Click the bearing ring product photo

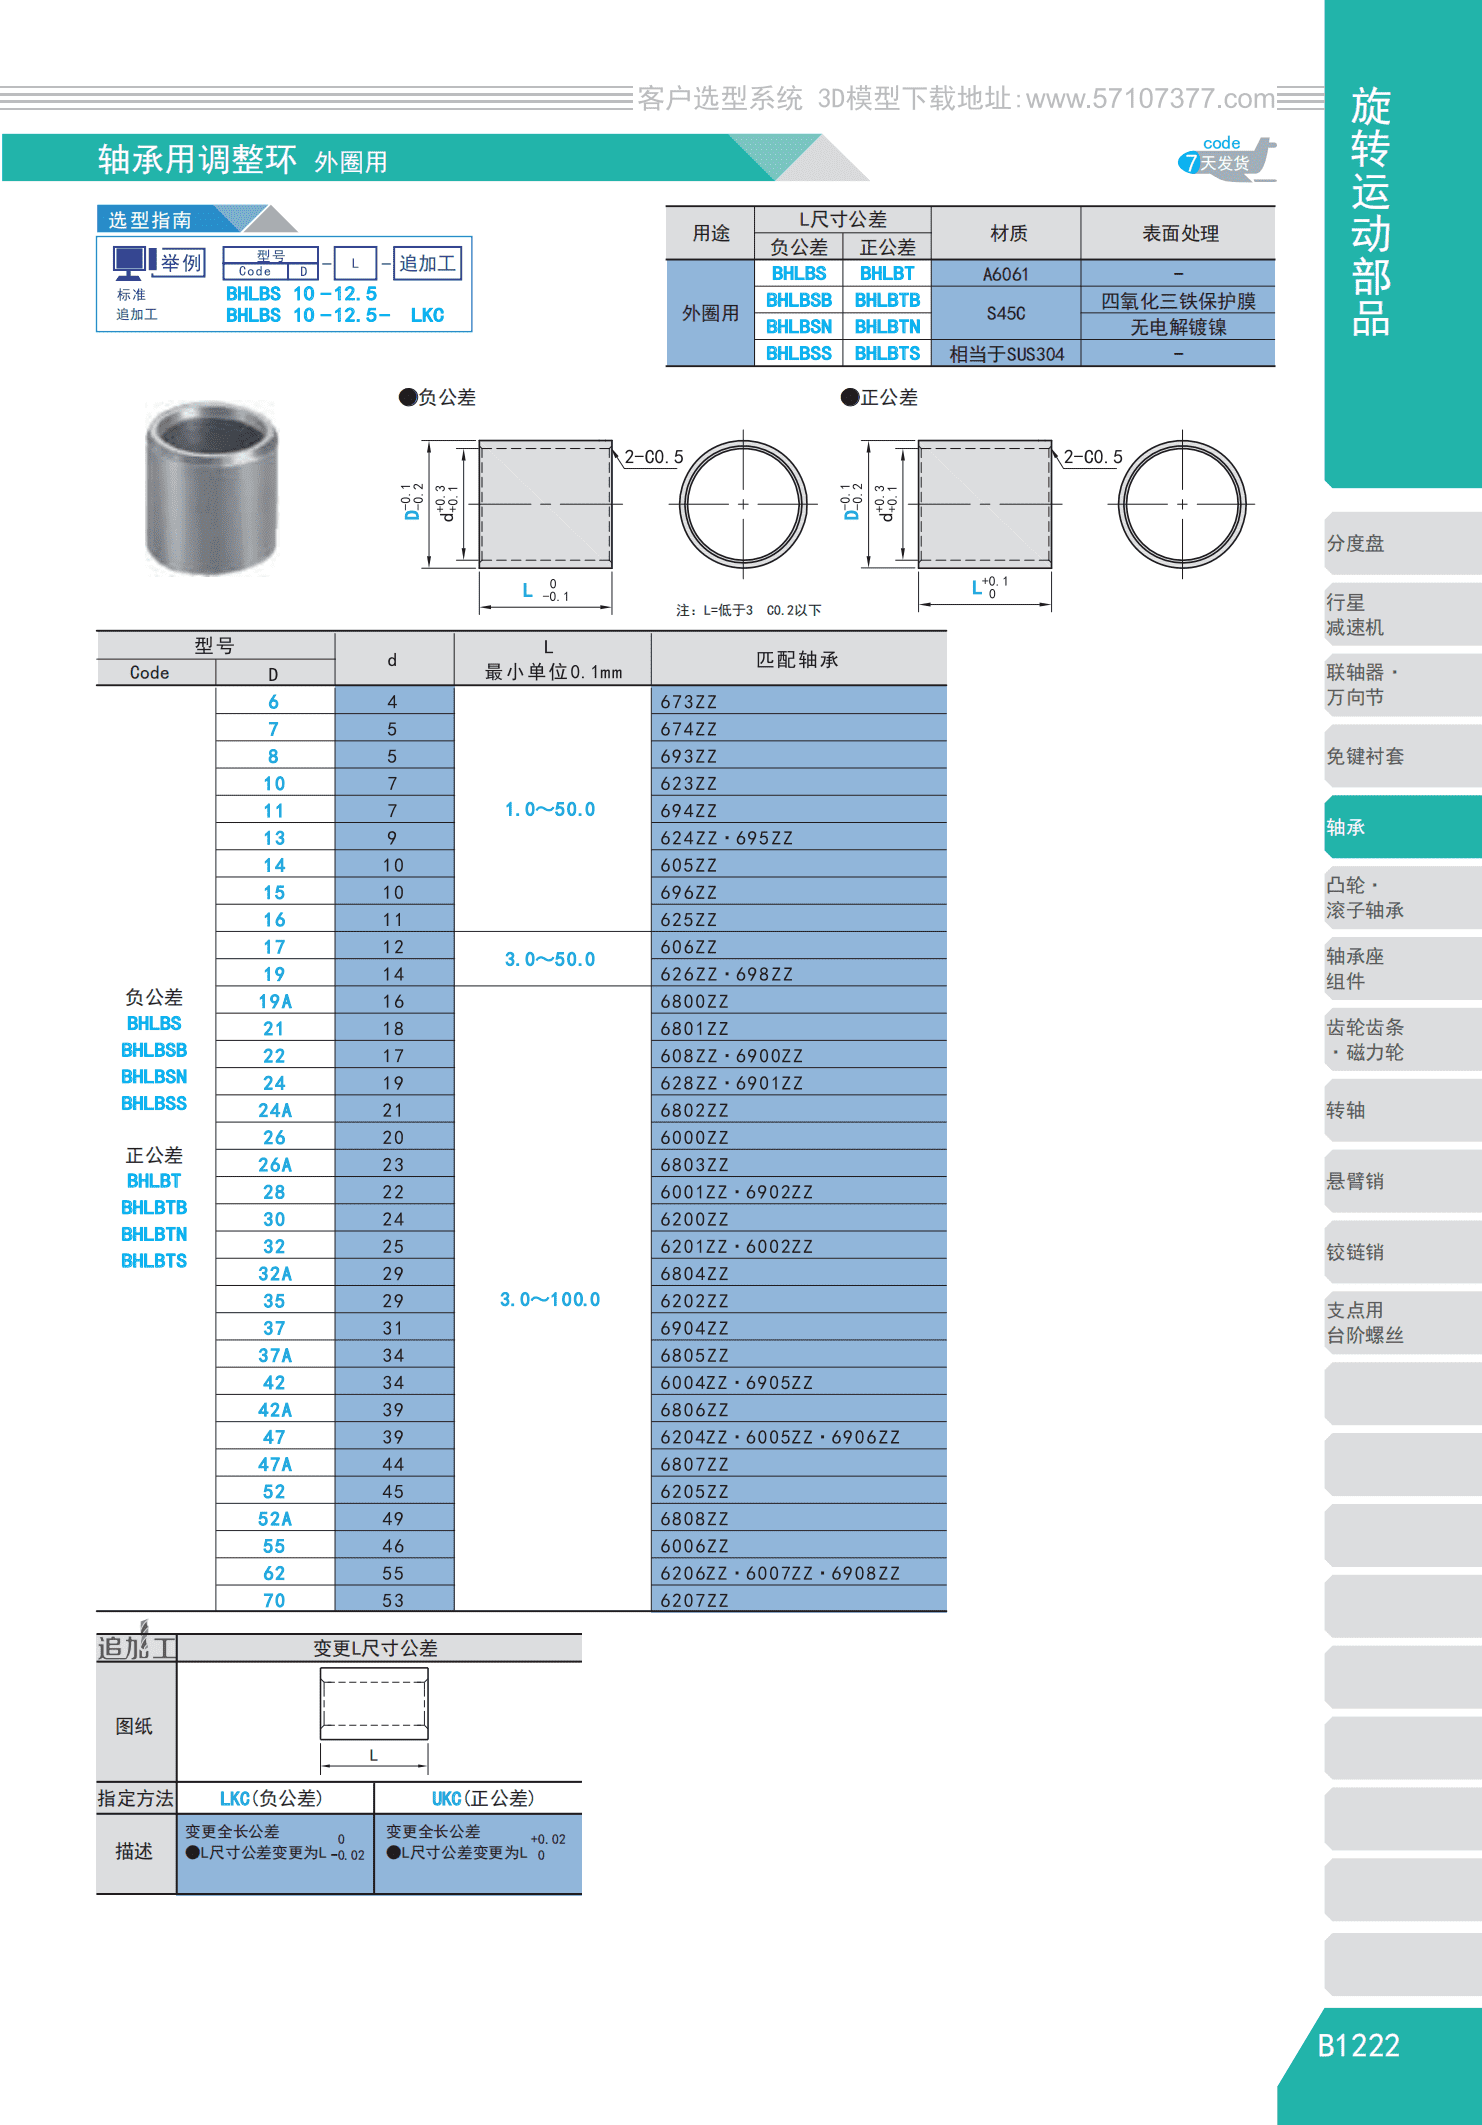pyautogui.click(x=212, y=487)
